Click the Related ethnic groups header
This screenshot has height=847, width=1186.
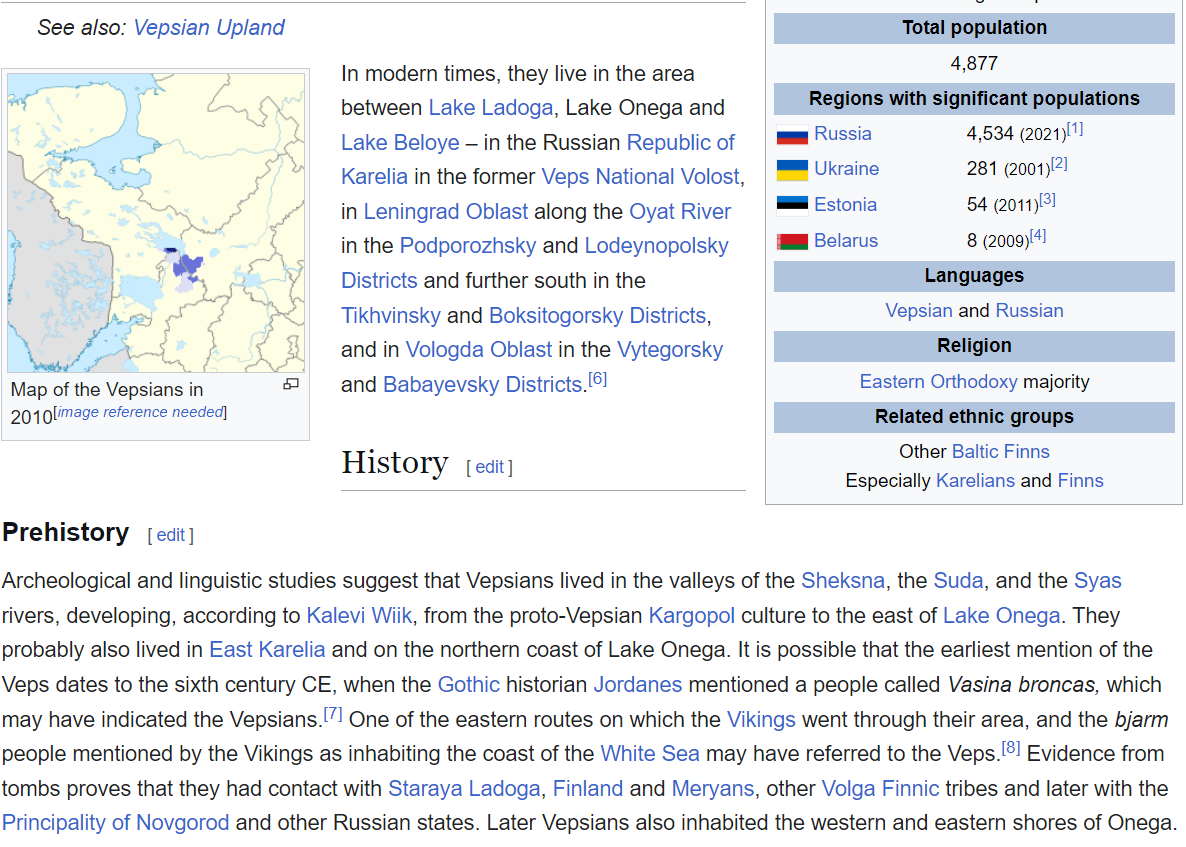pos(974,417)
